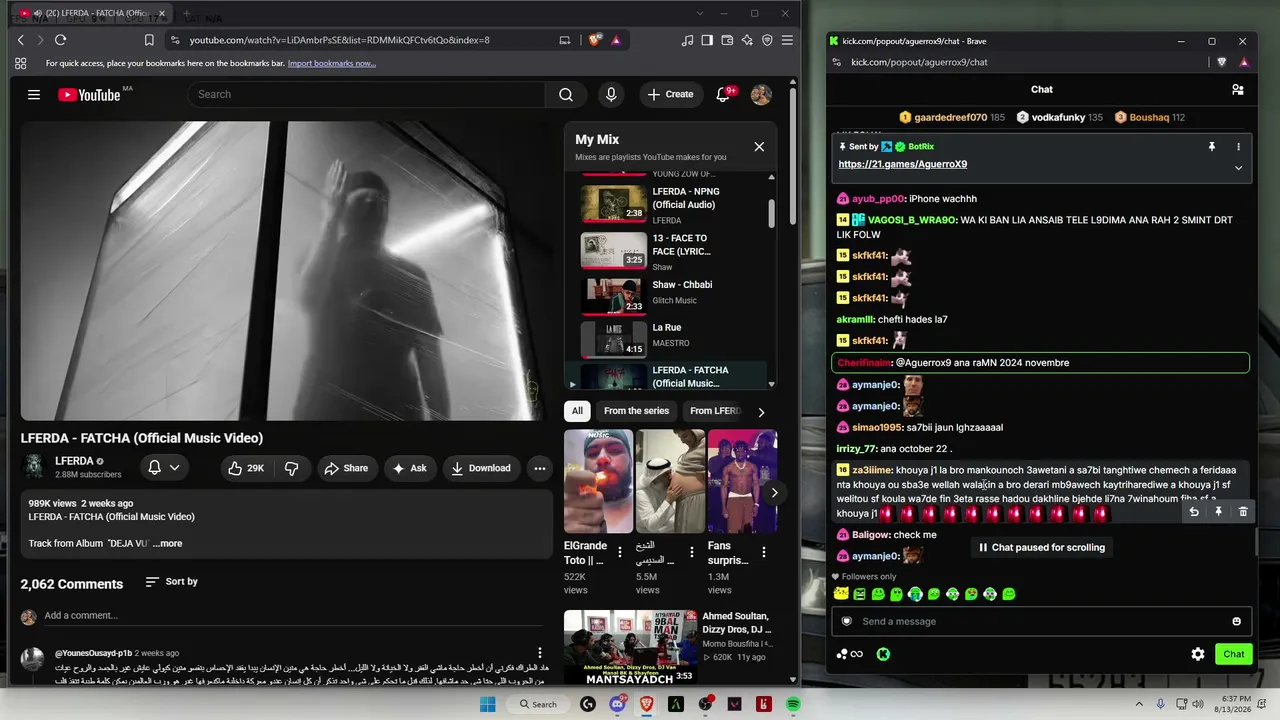Open options for ElGrande Toto short
The width and height of the screenshot is (1280, 720).
click(x=619, y=552)
